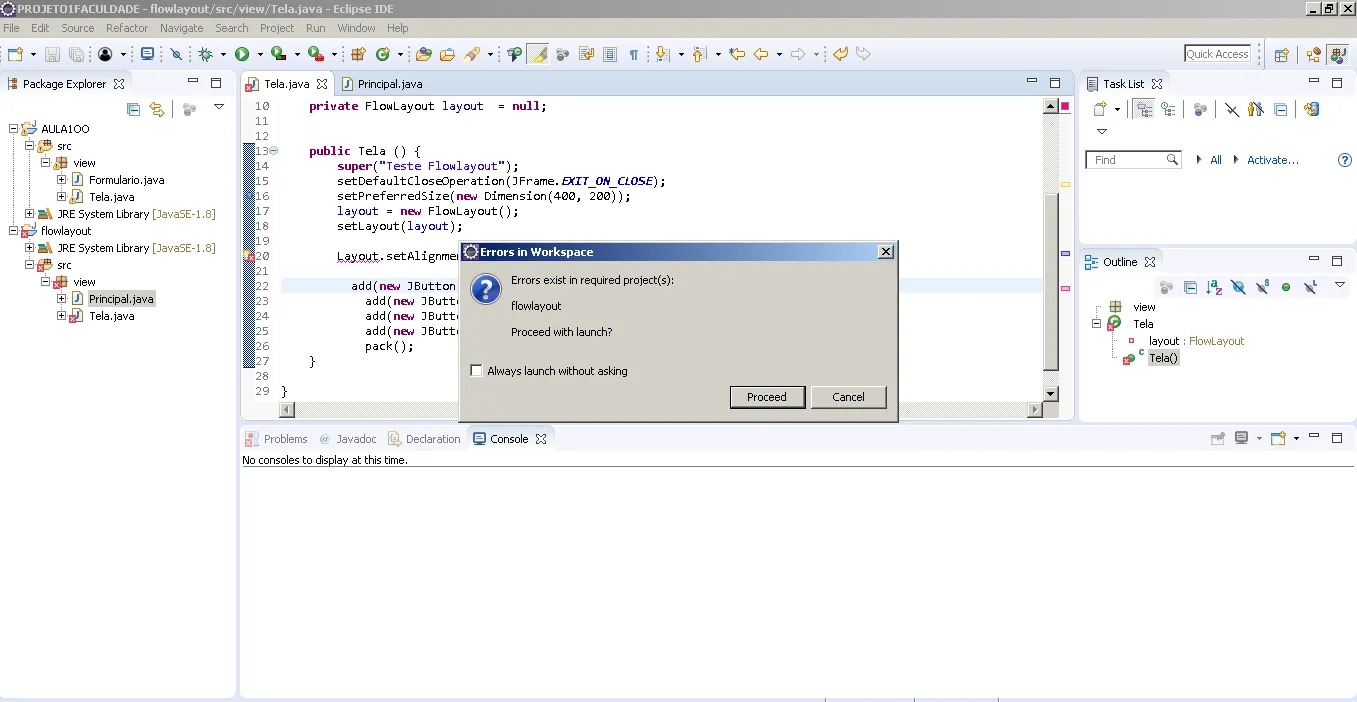Switch to the Principal.java editor tab

click(389, 84)
